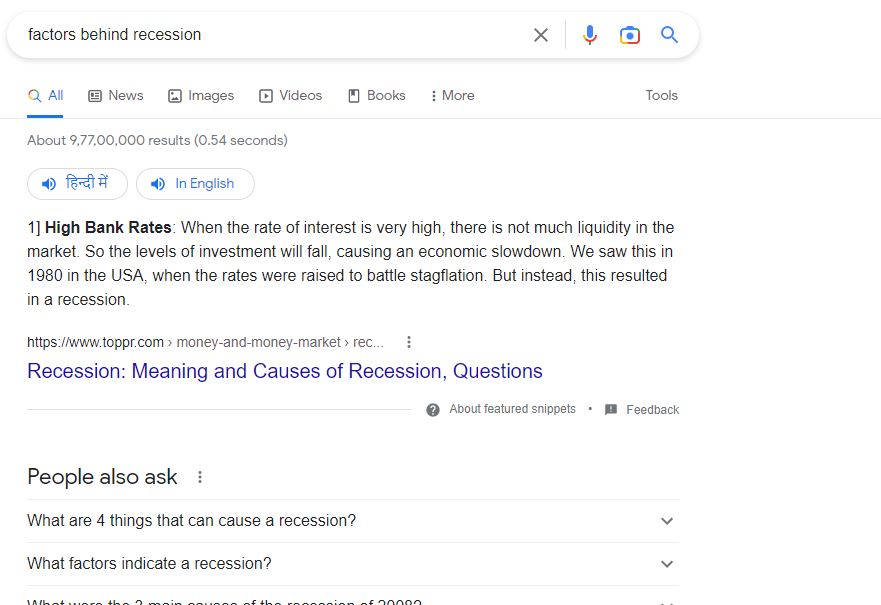Listen to the snippet In English
This screenshot has width=881, height=605.
click(195, 184)
